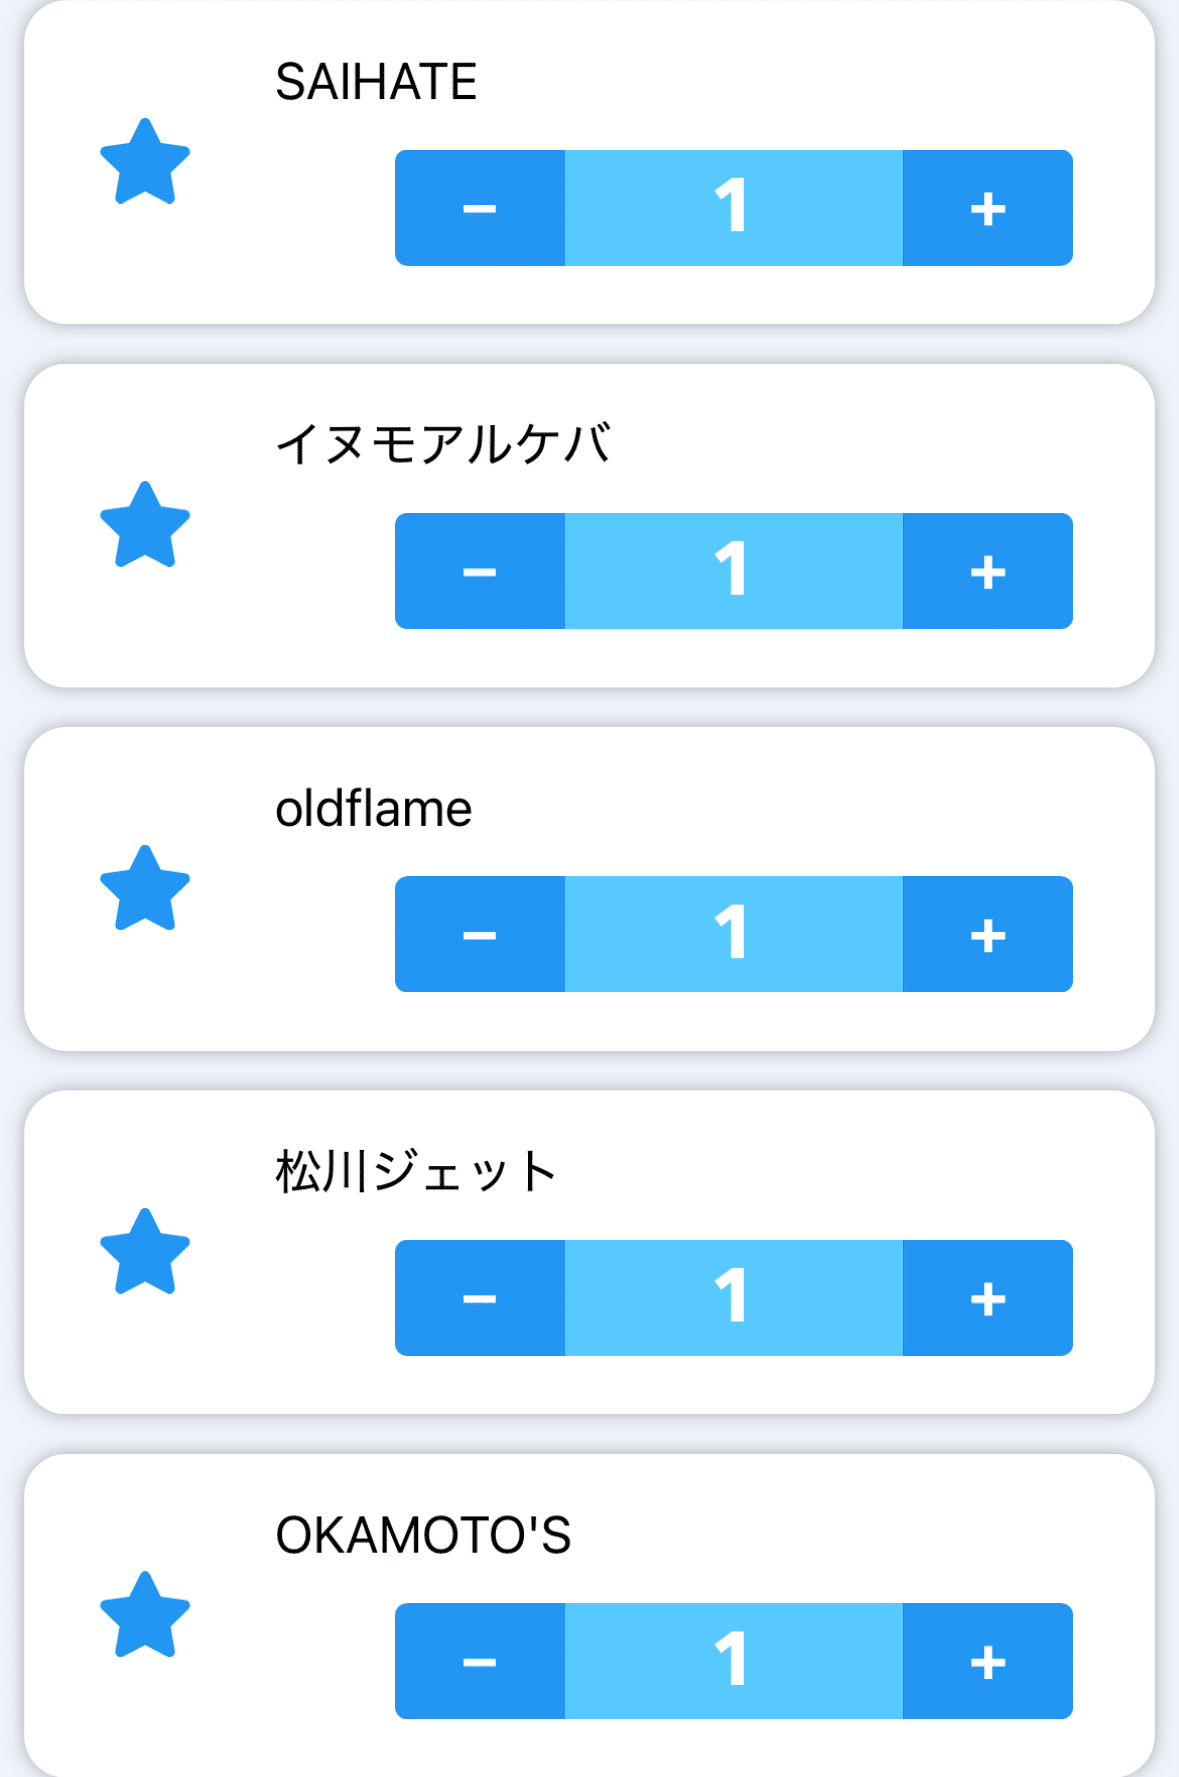Increment the OKAMOTO'S counter
This screenshot has height=1777, width=1179.
point(987,1661)
